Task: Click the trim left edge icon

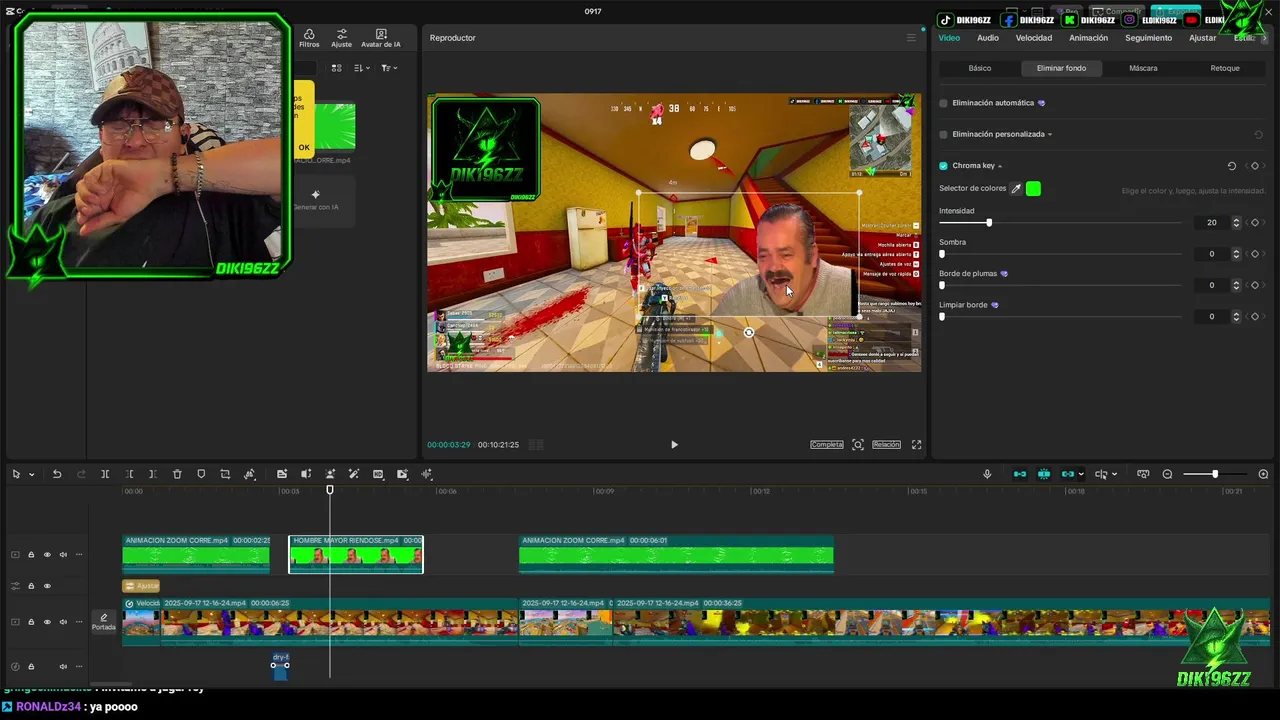Action: click(129, 474)
